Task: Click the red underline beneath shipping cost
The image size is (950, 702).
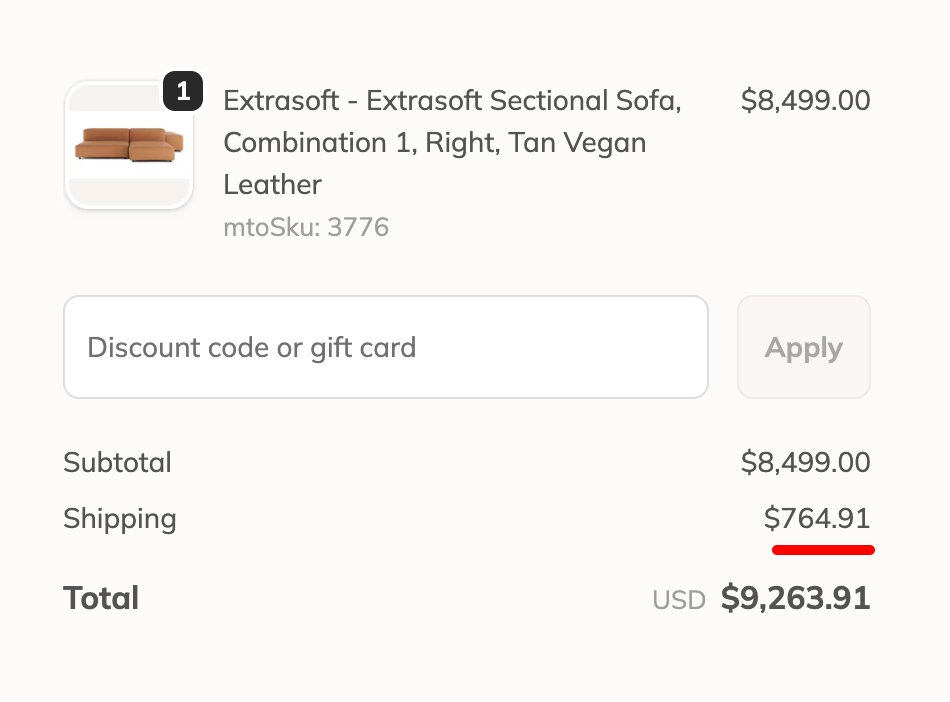Action: pos(823,549)
